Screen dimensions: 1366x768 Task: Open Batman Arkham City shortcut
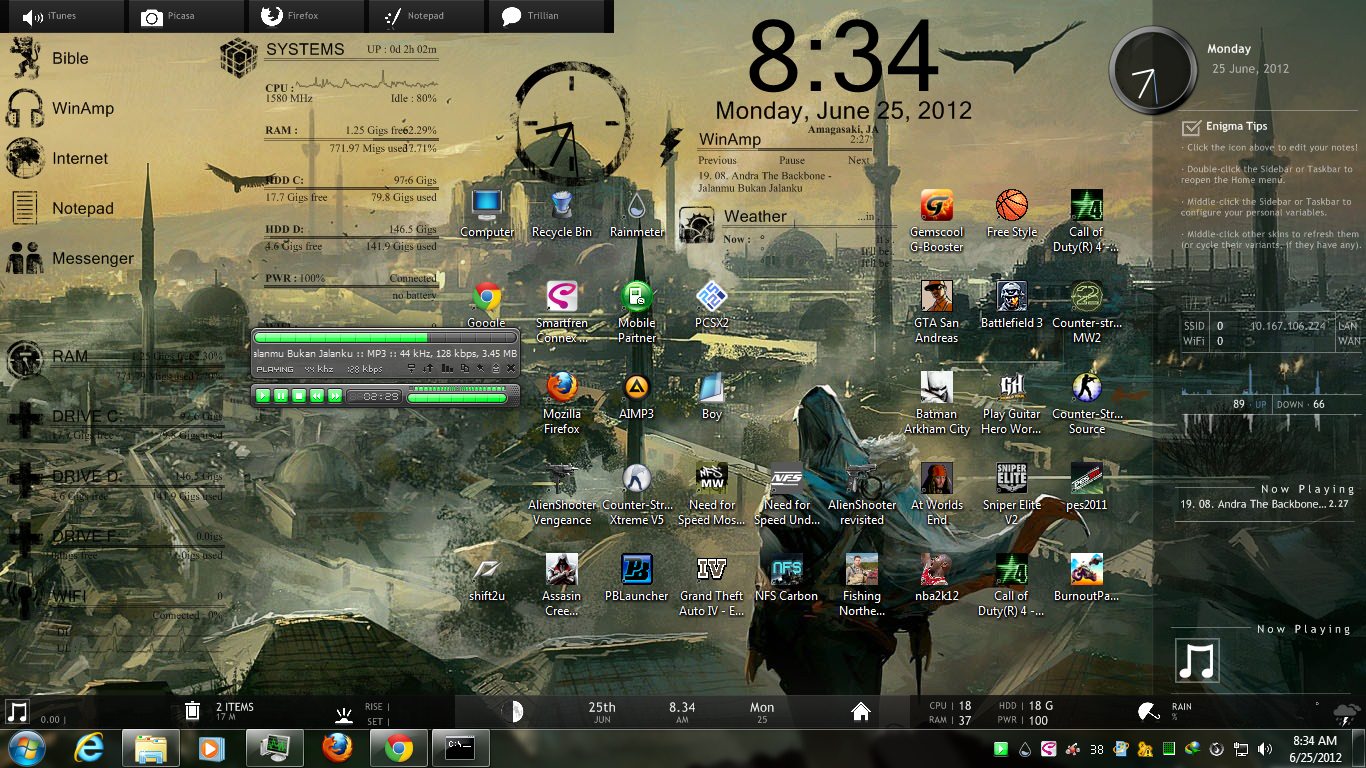[937, 402]
